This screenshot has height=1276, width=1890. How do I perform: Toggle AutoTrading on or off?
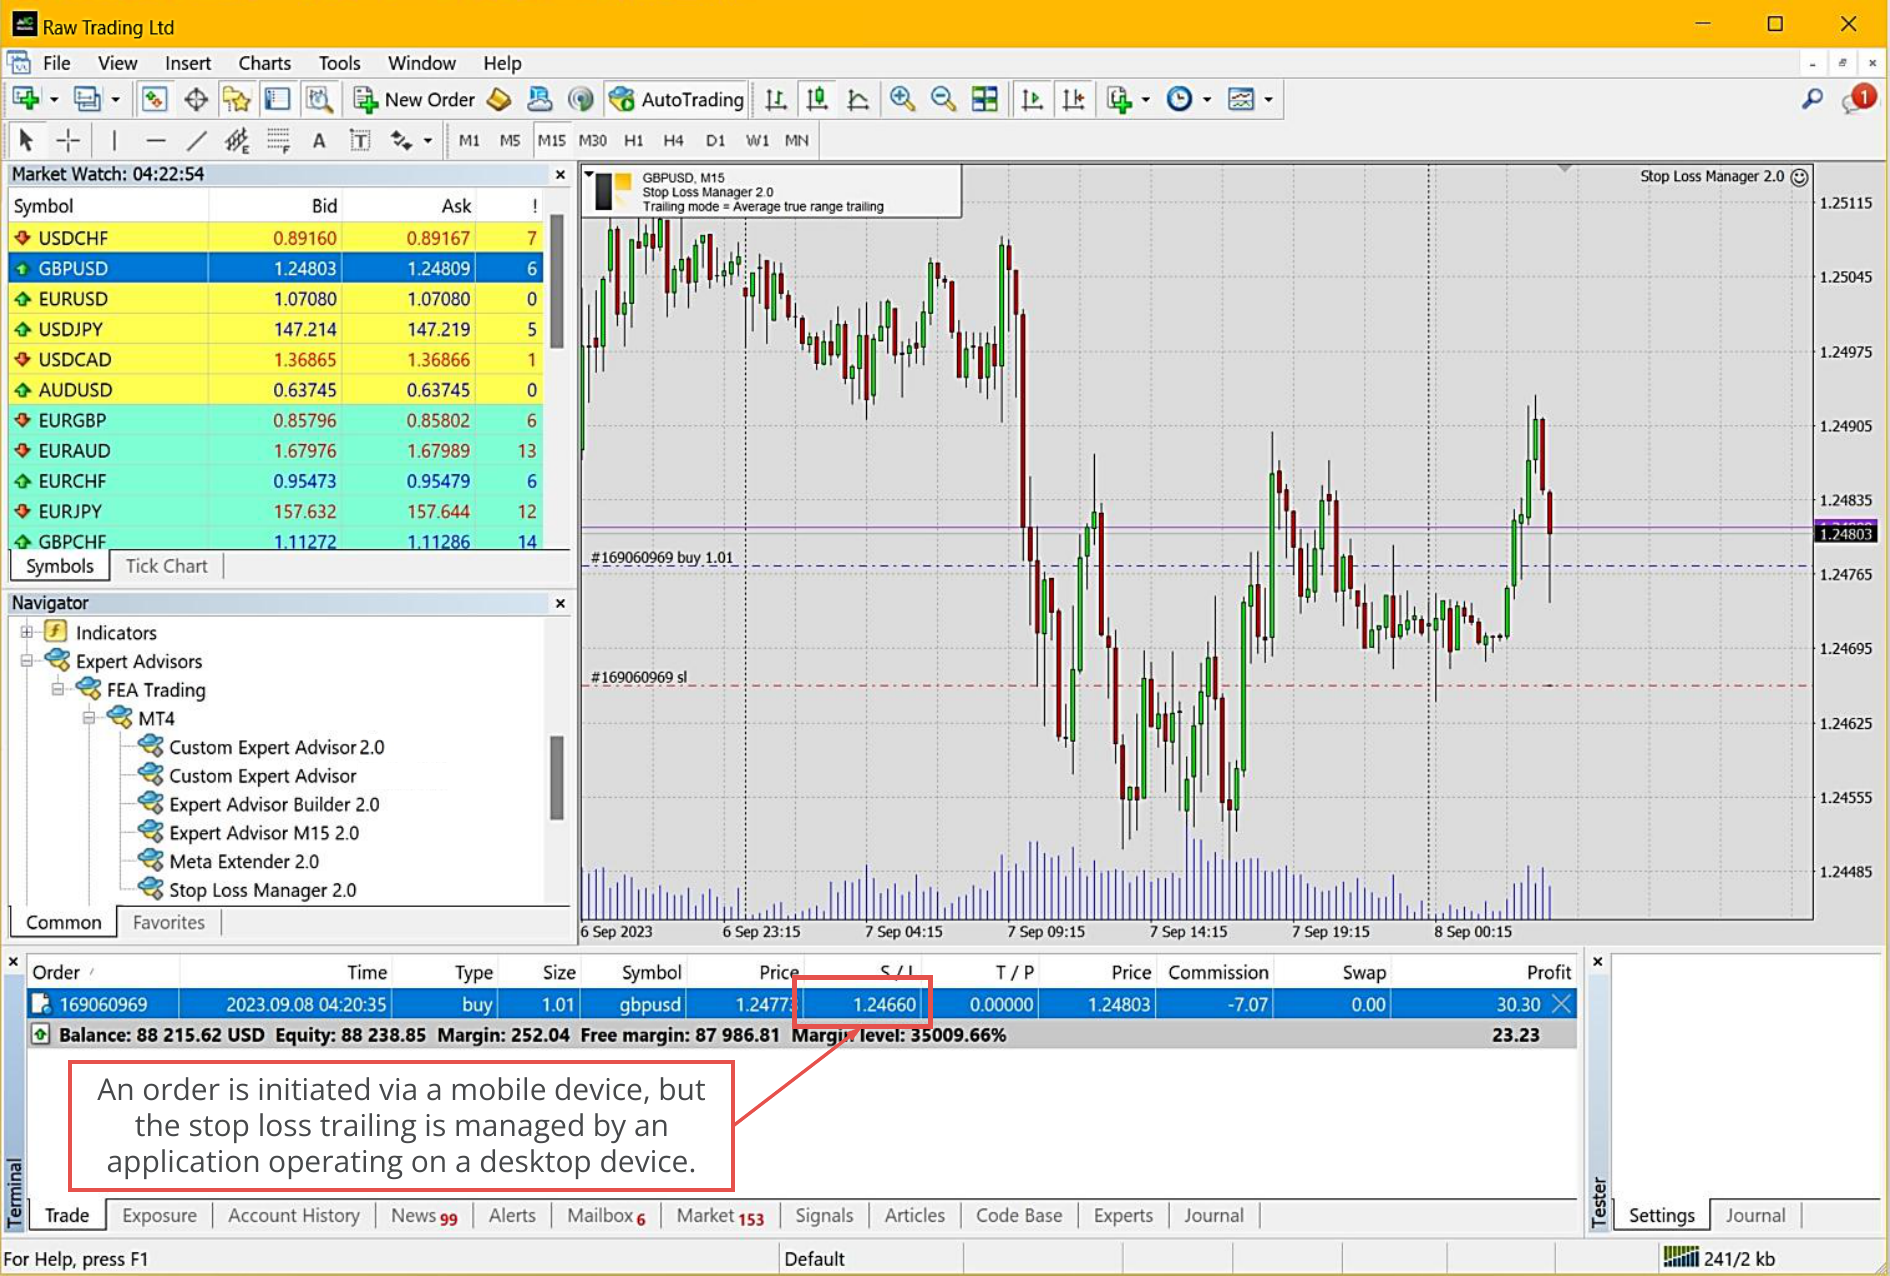[x=676, y=99]
